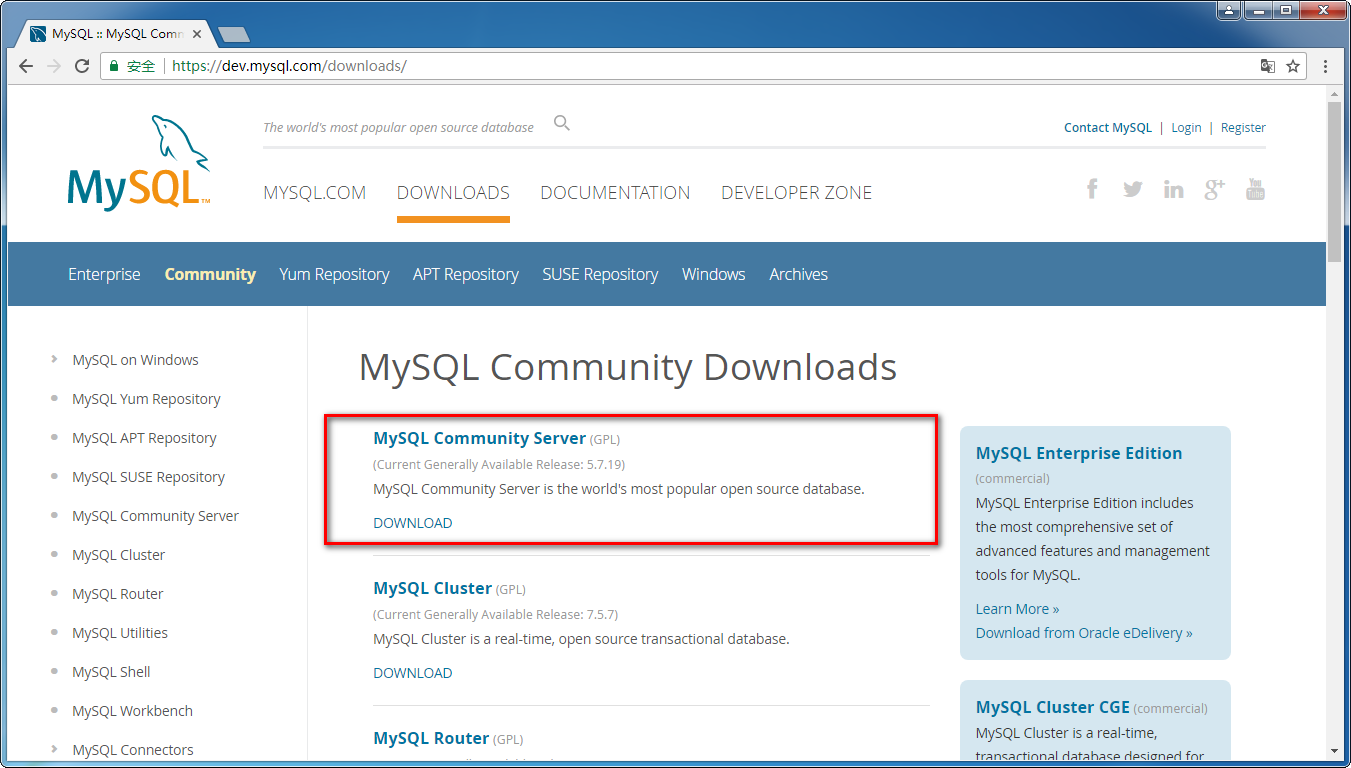Select Enterprise in blue submenu

coord(104,274)
